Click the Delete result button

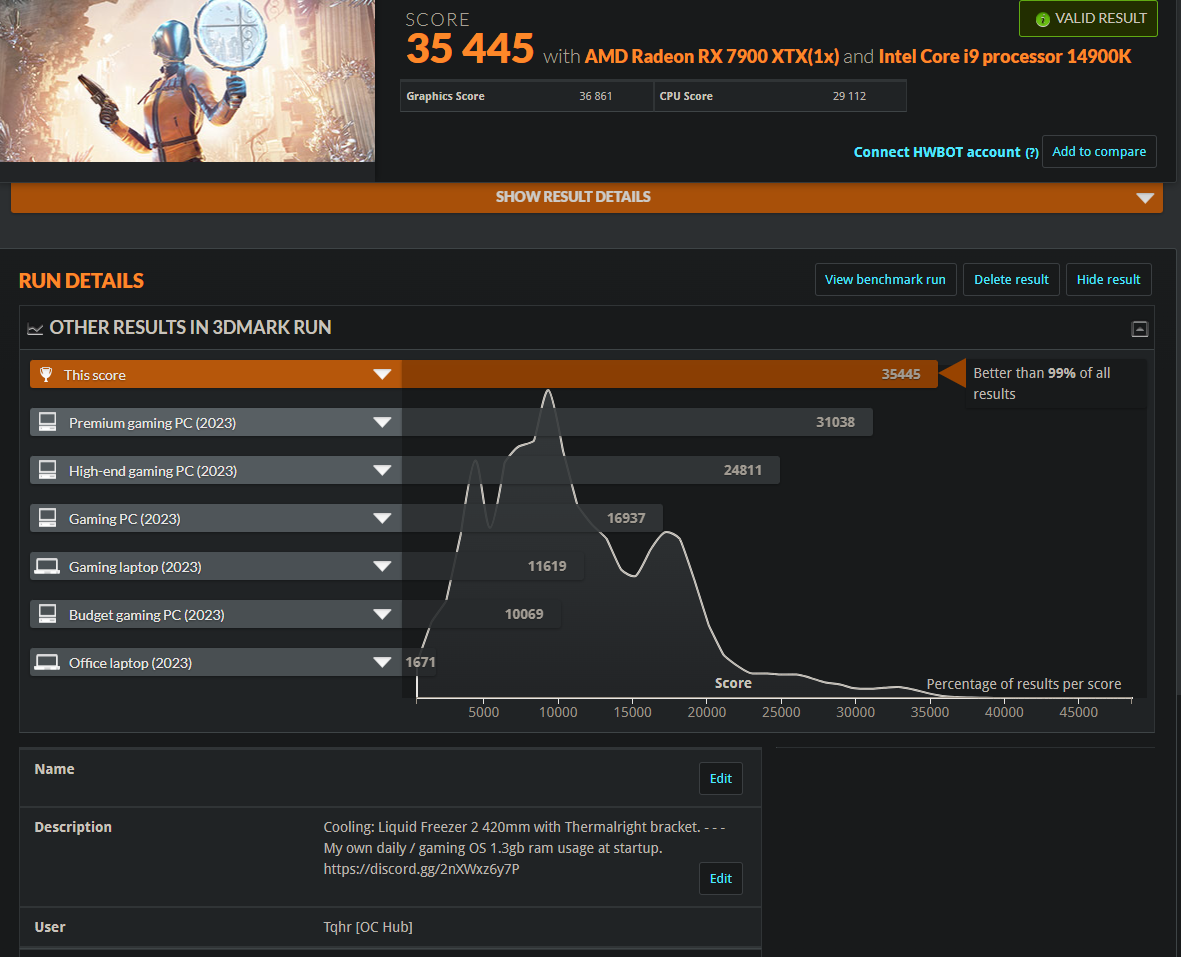[x=1011, y=280]
